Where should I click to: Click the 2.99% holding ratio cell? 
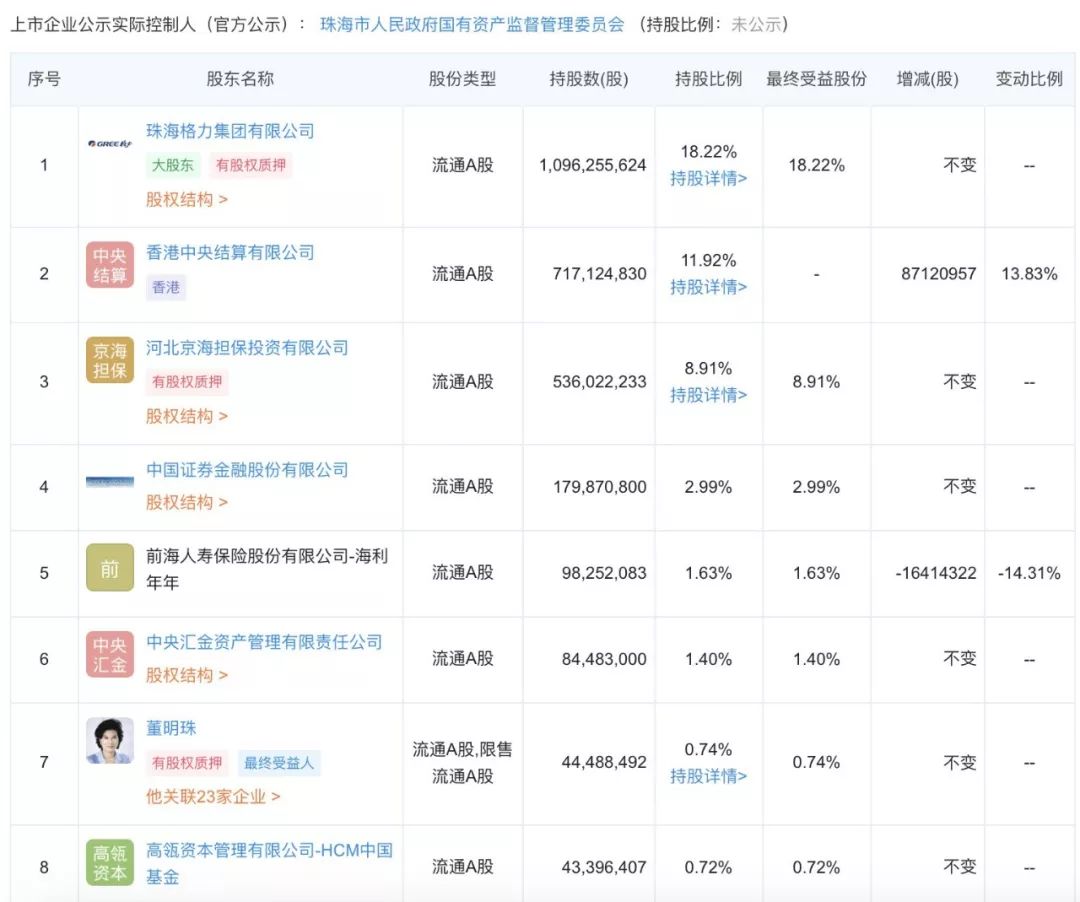coord(709,487)
